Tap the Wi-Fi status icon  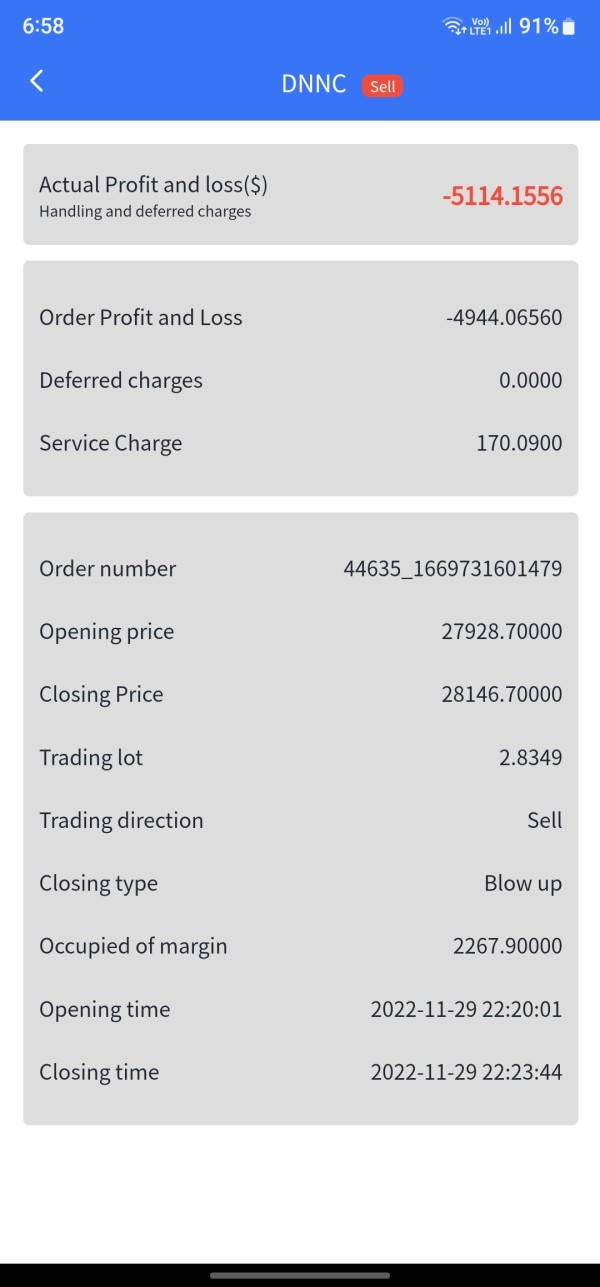pos(455,27)
